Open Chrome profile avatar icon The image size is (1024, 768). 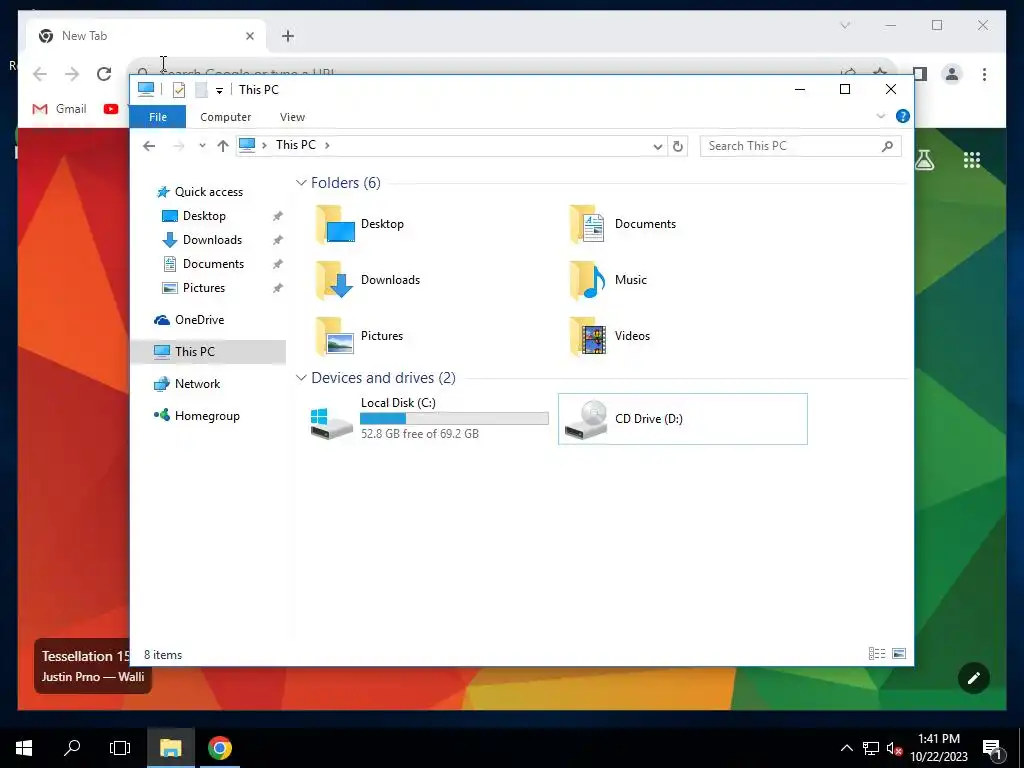click(952, 74)
